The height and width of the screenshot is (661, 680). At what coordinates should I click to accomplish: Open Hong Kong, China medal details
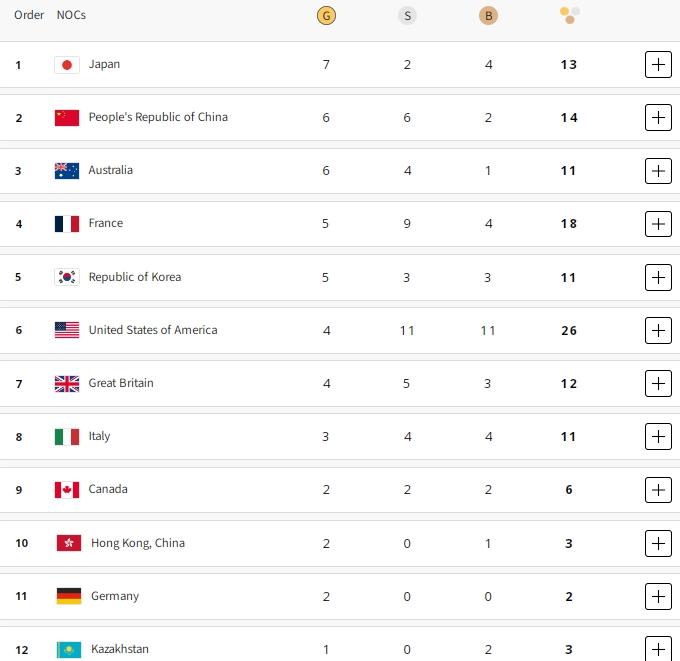tap(658, 543)
